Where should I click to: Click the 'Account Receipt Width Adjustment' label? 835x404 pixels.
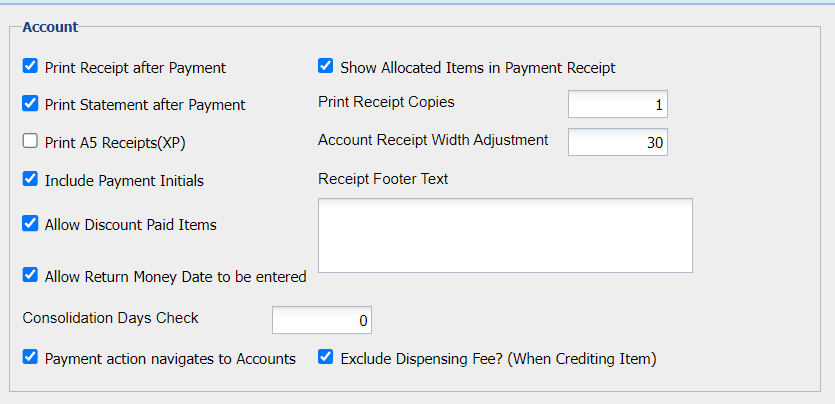tap(433, 140)
